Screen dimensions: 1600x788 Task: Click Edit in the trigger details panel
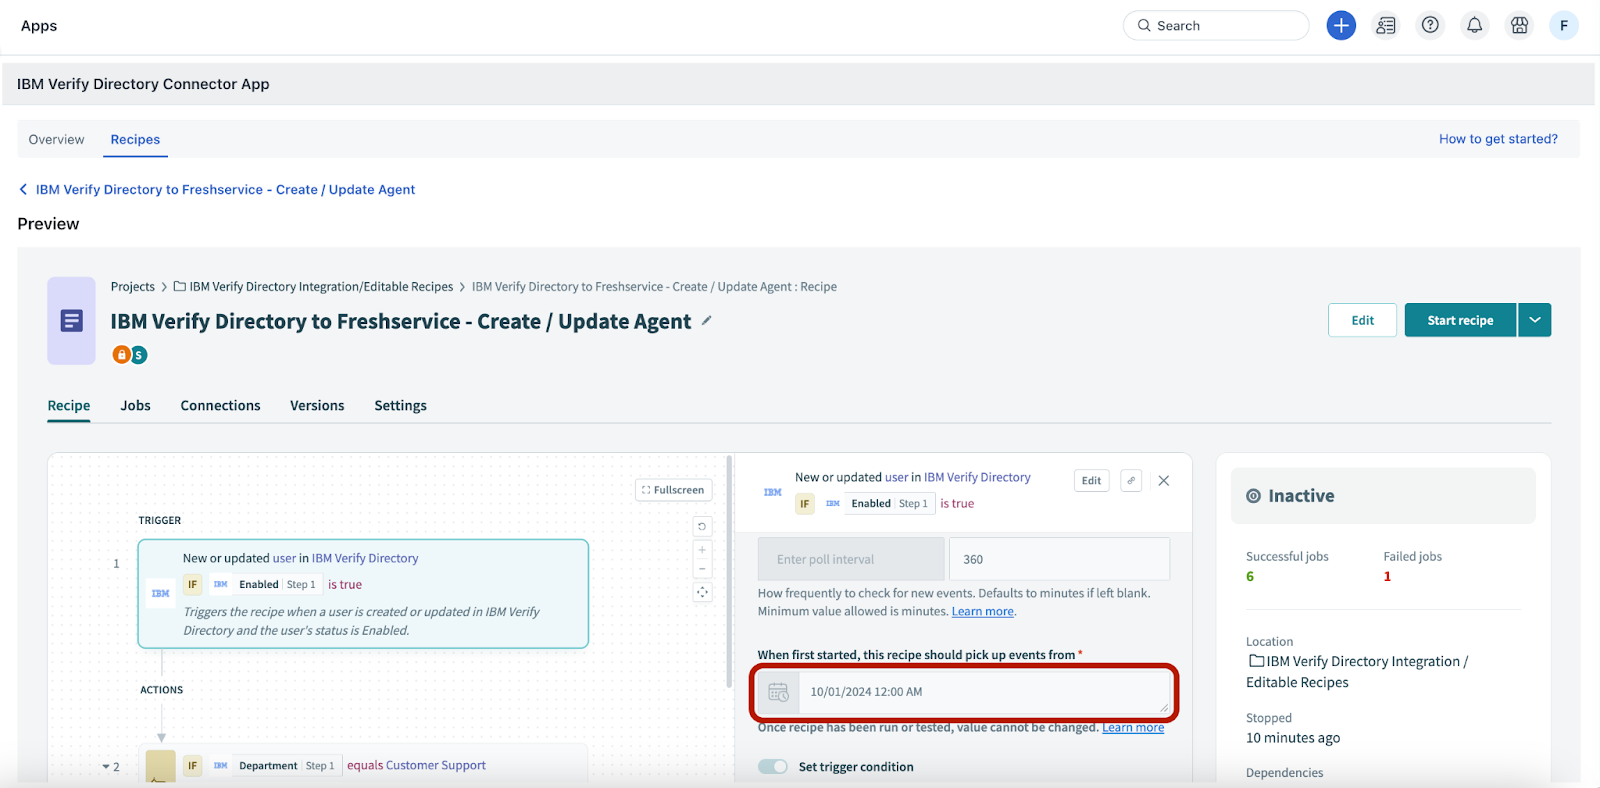point(1091,480)
